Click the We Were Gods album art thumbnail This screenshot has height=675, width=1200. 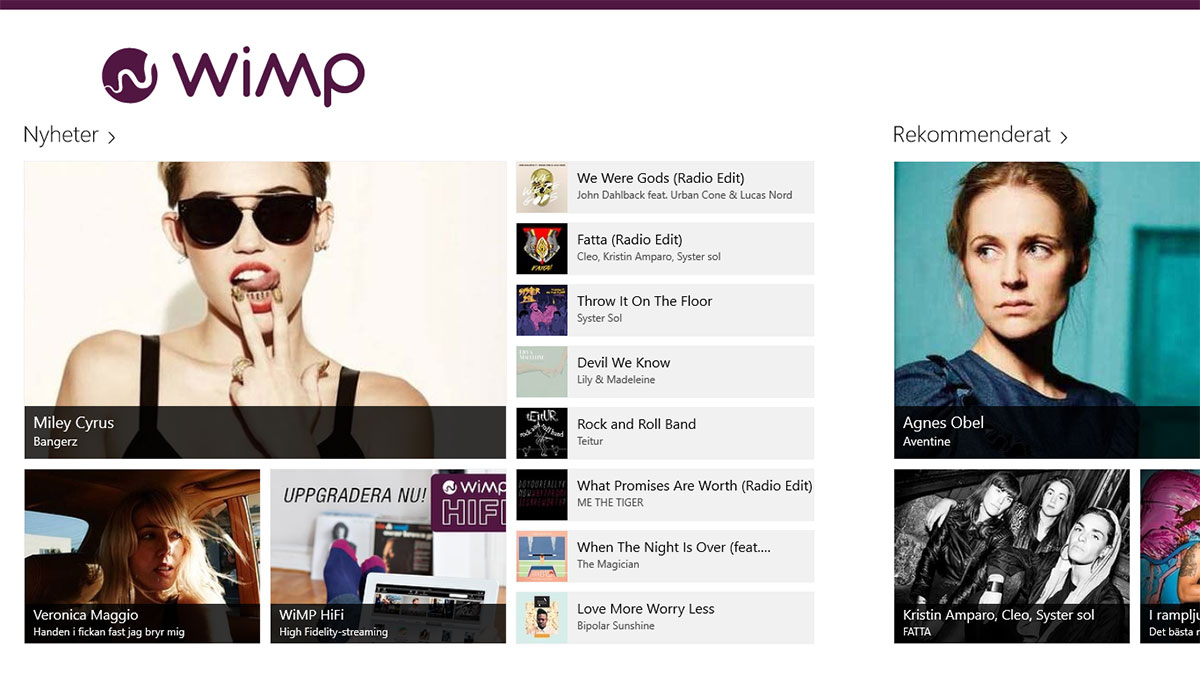[542, 186]
